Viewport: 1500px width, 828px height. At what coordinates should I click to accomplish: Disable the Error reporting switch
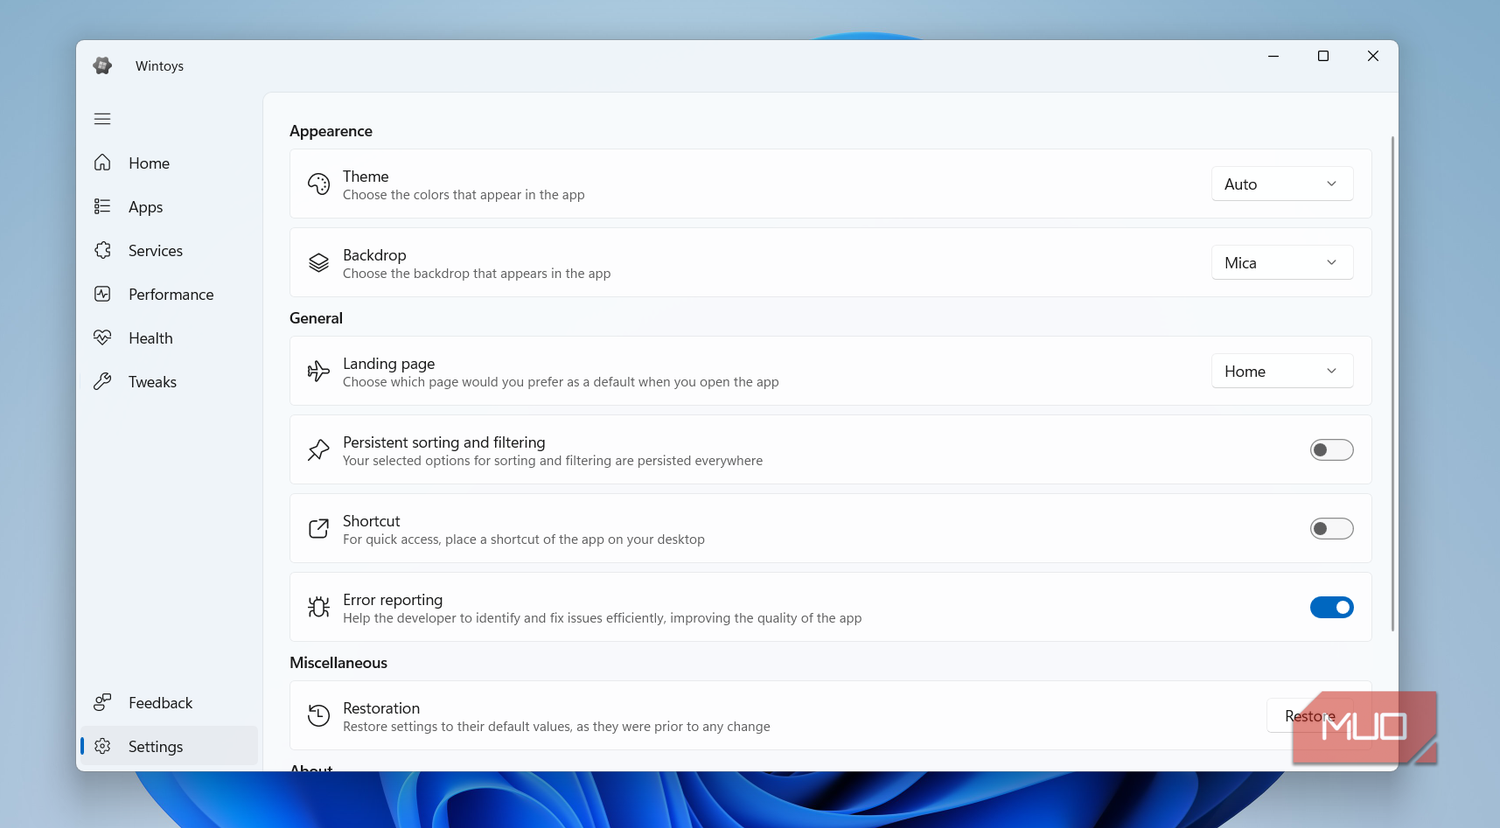click(x=1331, y=607)
